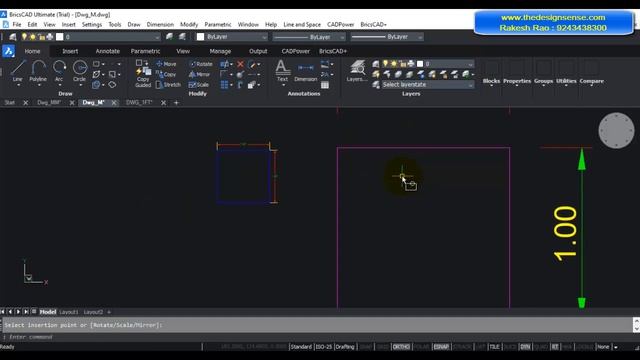The image size is (640, 360).
Task: Open the ByLayer lineweight dropdown
Action: click(420, 37)
